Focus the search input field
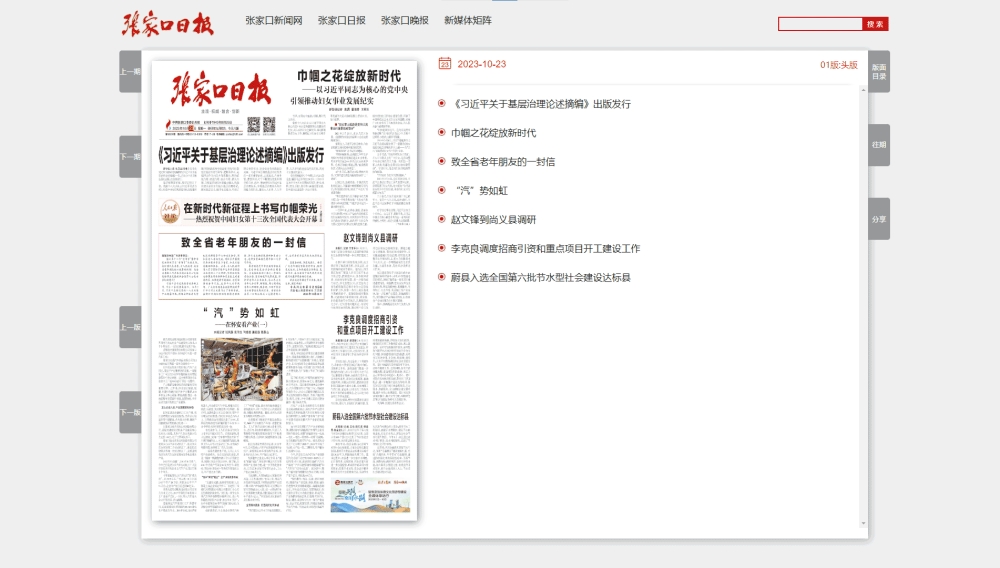 820,24
